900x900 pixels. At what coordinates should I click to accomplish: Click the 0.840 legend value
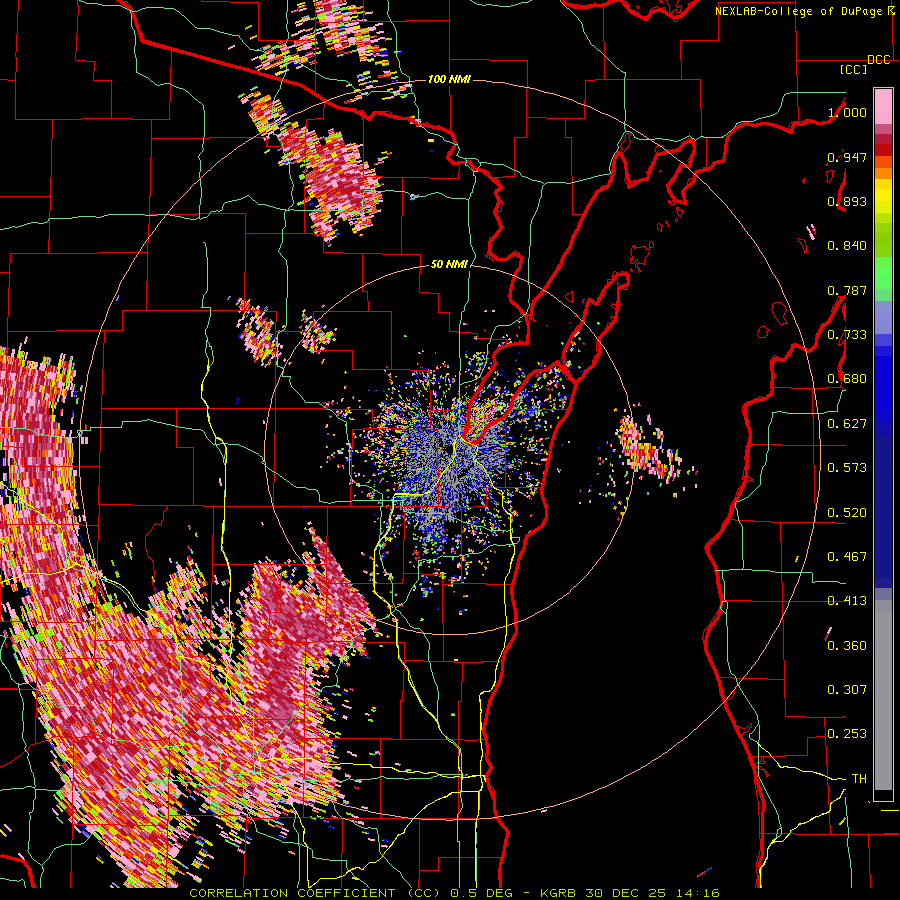tap(847, 246)
